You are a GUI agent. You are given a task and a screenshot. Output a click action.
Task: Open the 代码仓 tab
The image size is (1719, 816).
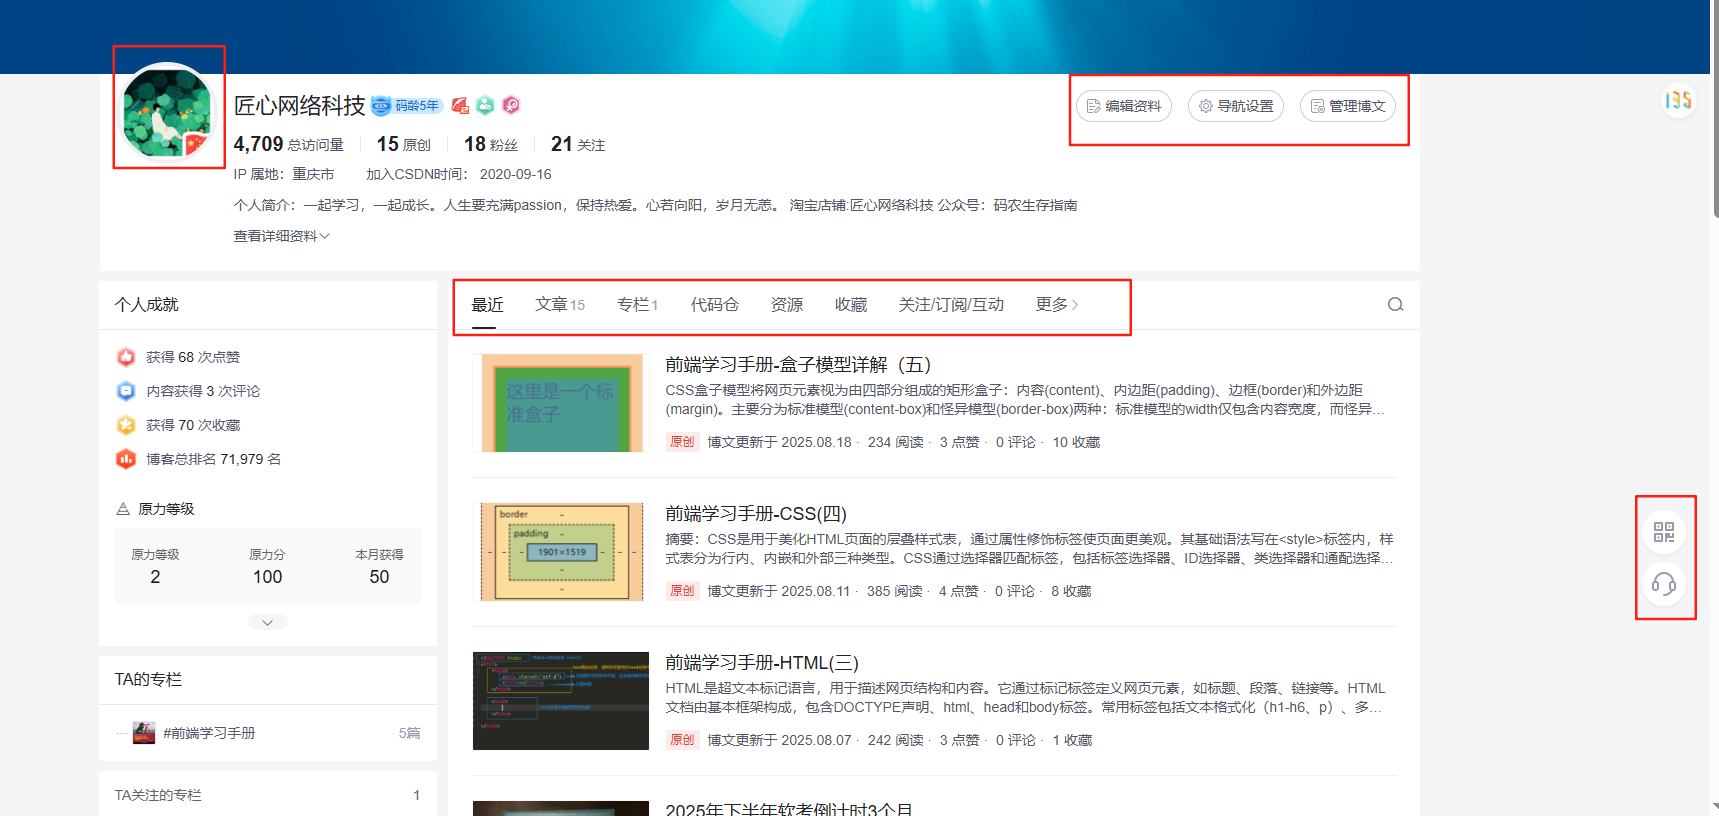click(x=714, y=305)
